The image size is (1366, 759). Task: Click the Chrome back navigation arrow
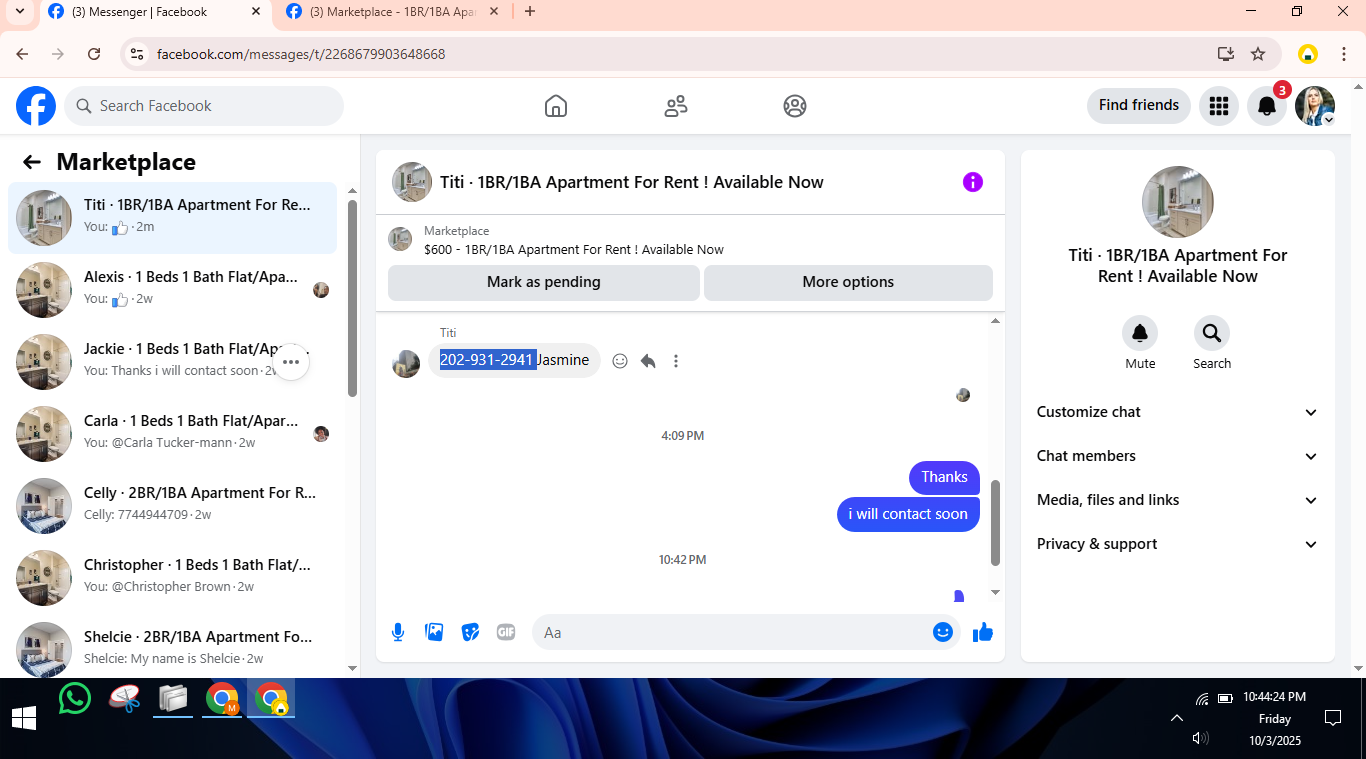pyautogui.click(x=22, y=54)
